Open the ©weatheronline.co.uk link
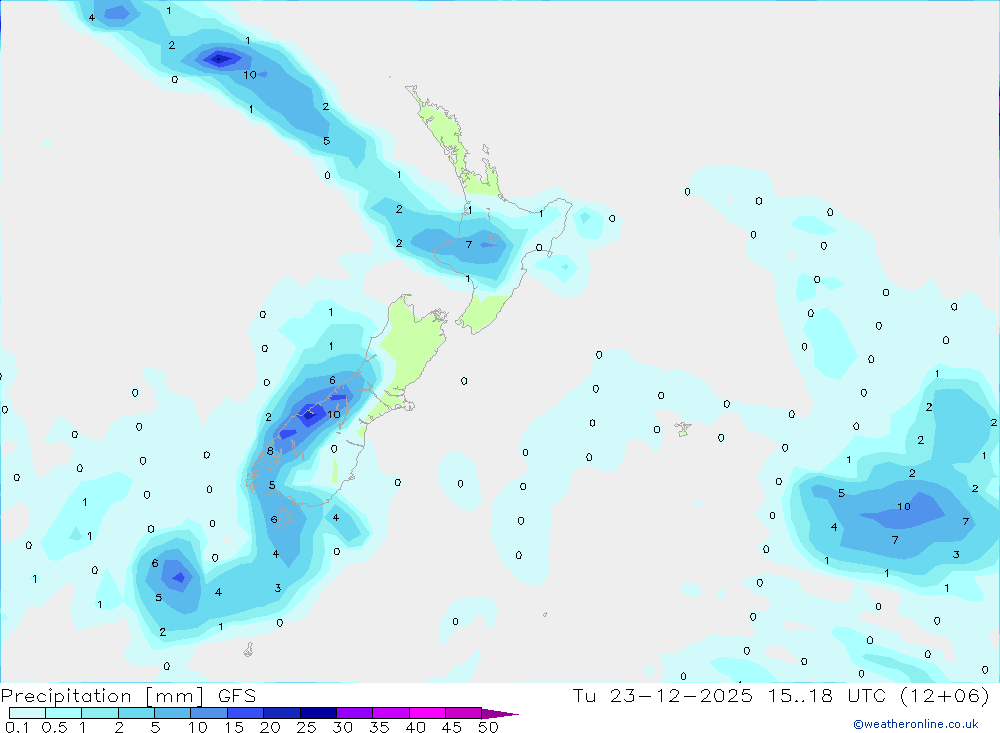 pos(916,724)
